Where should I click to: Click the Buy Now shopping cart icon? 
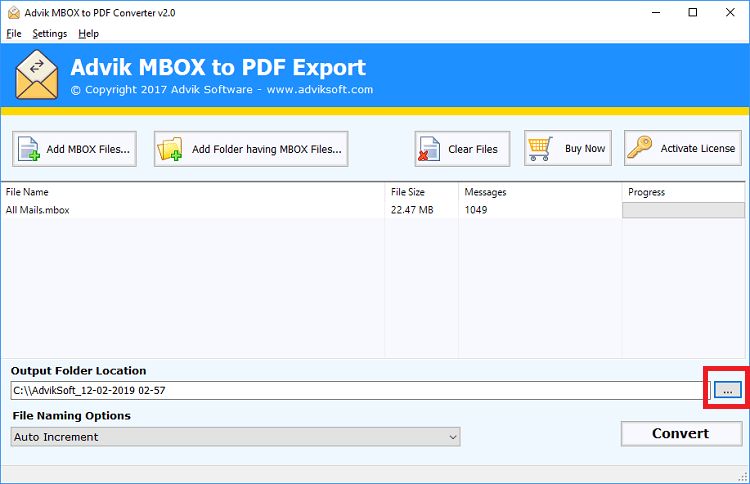coord(541,149)
